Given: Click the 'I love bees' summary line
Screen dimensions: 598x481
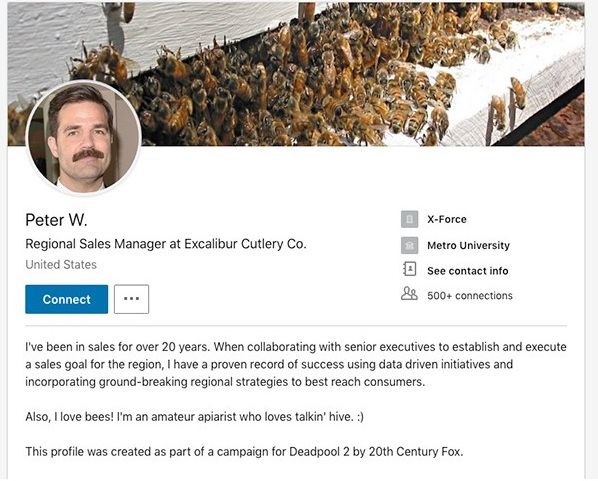Looking at the screenshot, I should (x=195, y=417).
